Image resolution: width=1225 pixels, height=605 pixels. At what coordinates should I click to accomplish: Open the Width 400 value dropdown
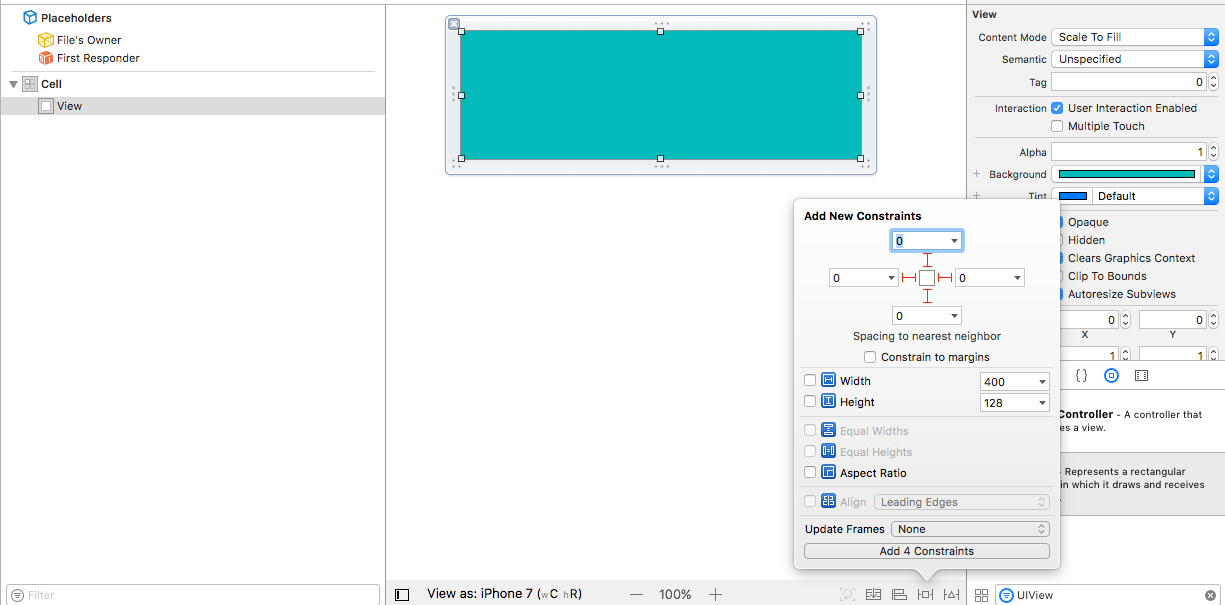point(1042,382)
